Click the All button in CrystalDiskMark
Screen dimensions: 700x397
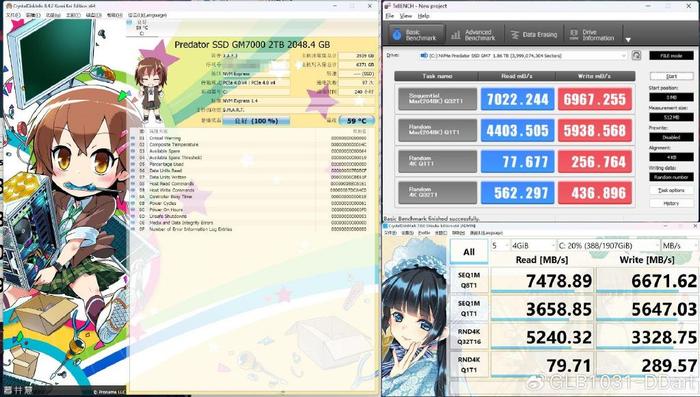(x=469, y=252)
